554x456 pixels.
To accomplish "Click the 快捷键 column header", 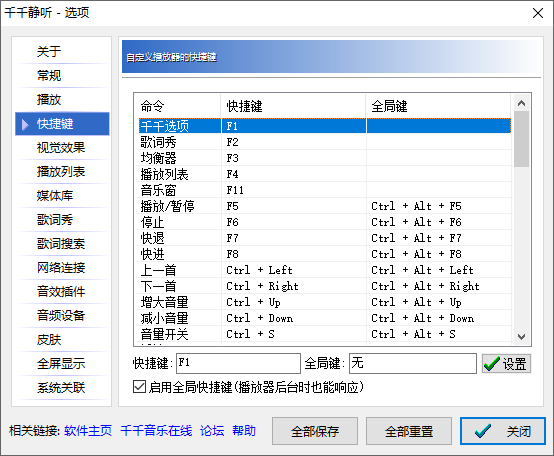I will click(x=293, y=106).
